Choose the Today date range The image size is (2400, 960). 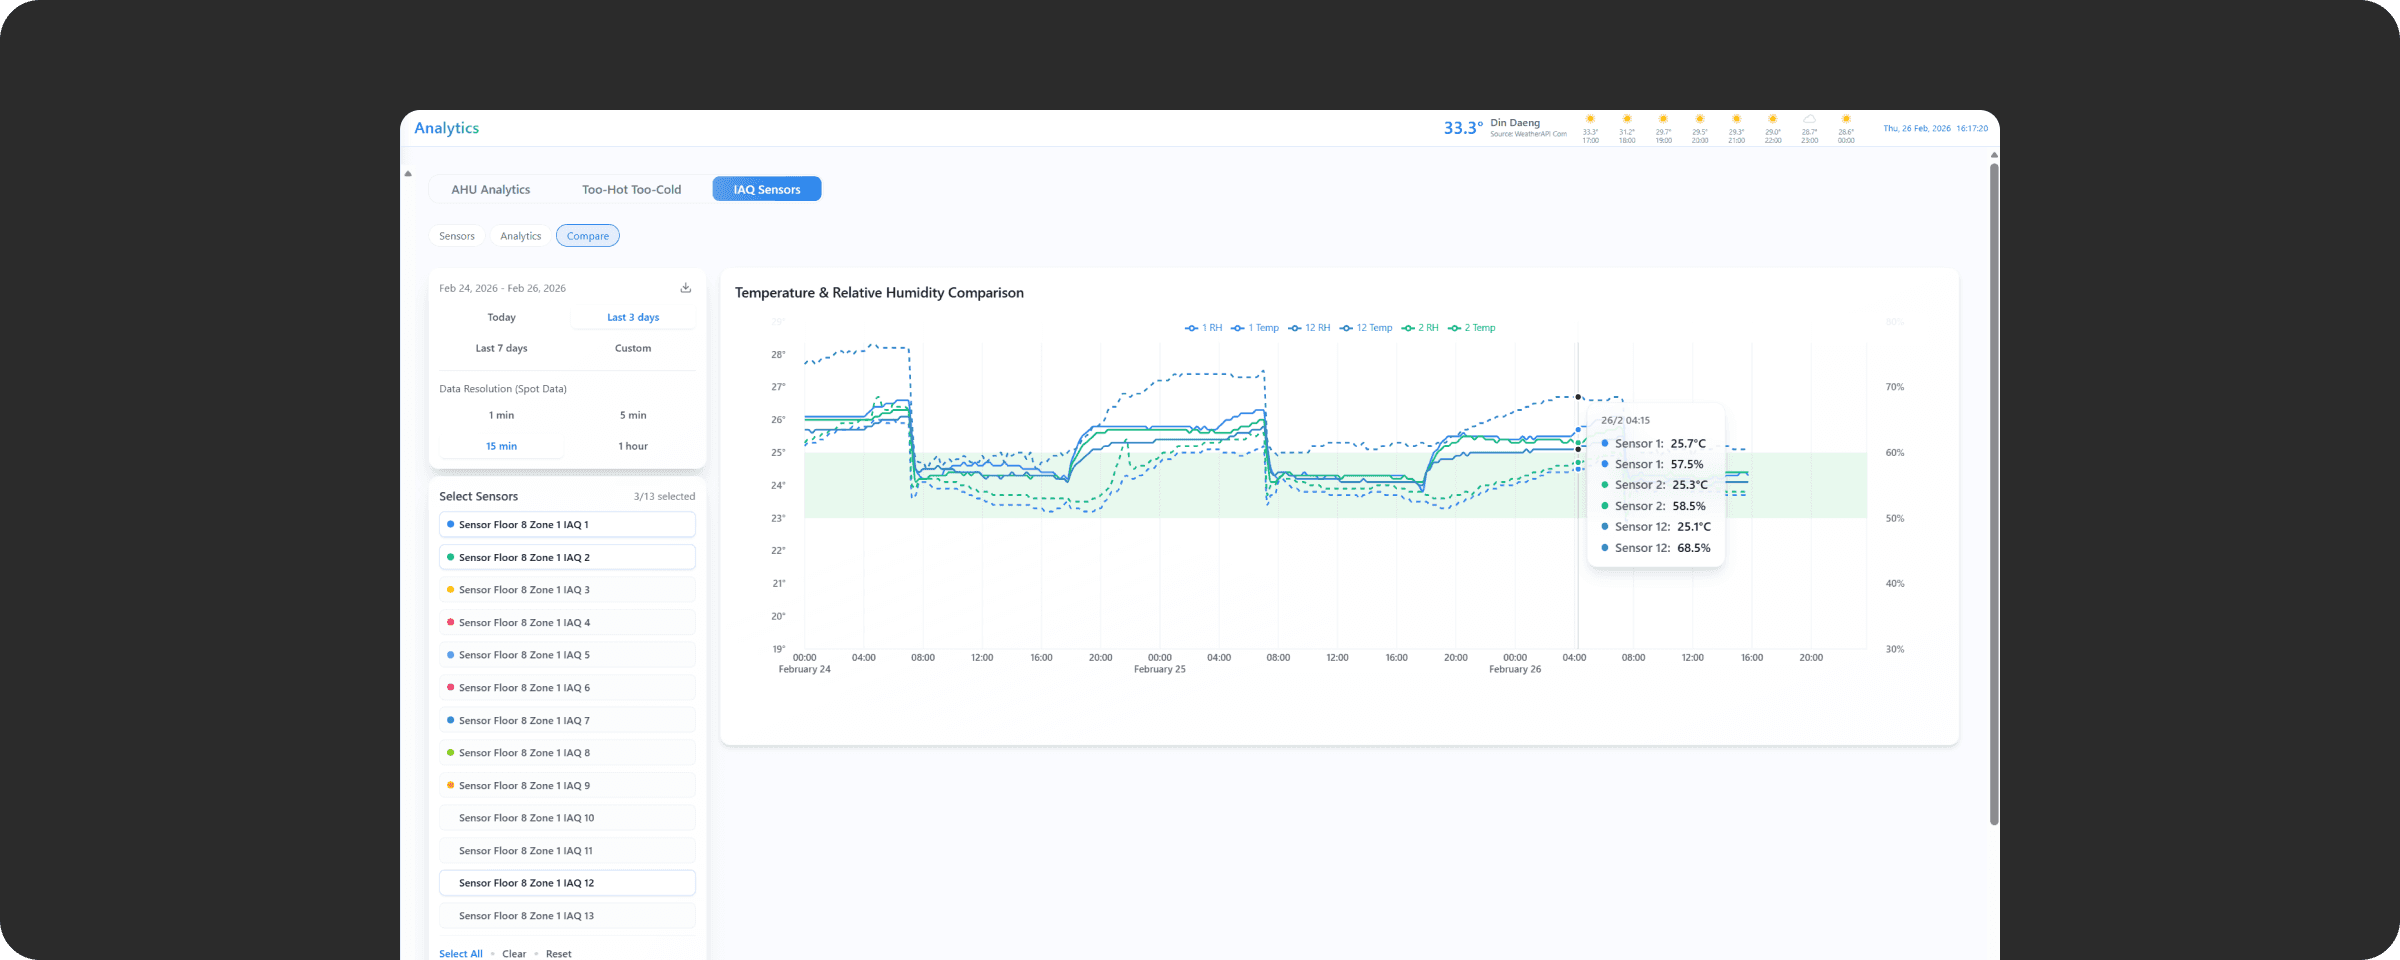[x=502, y=317]
